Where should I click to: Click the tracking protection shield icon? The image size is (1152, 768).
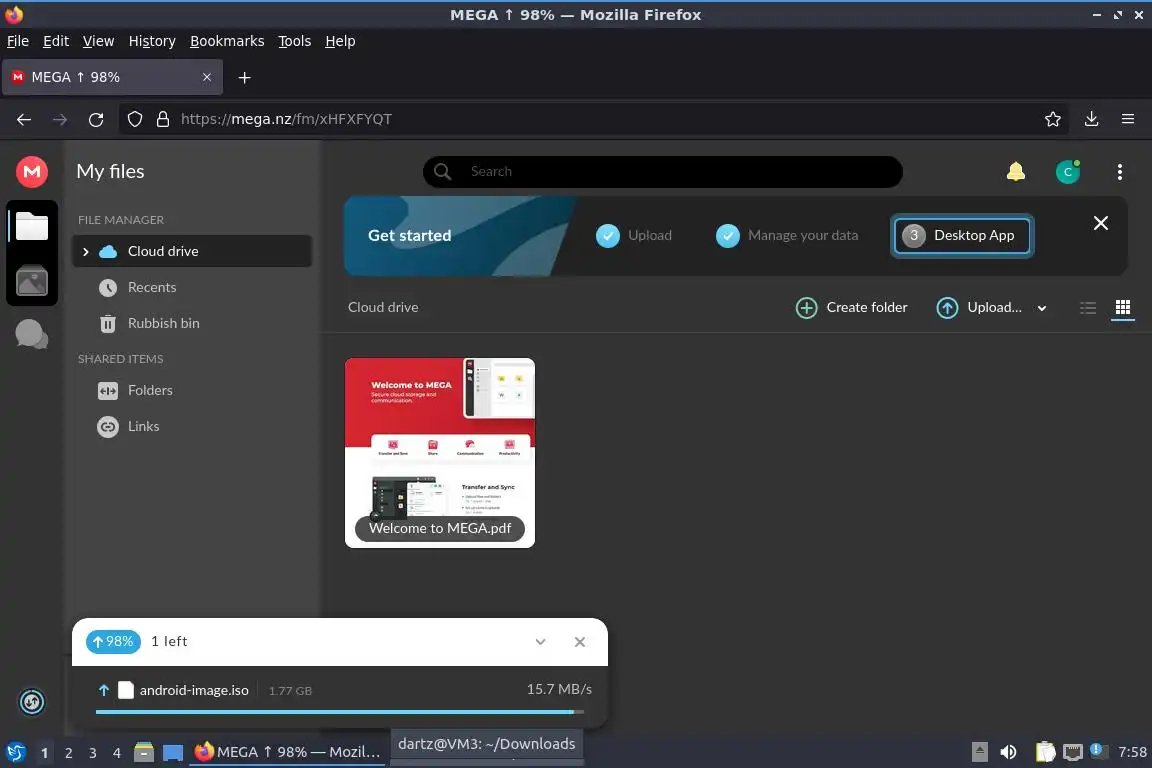point(134,120)
